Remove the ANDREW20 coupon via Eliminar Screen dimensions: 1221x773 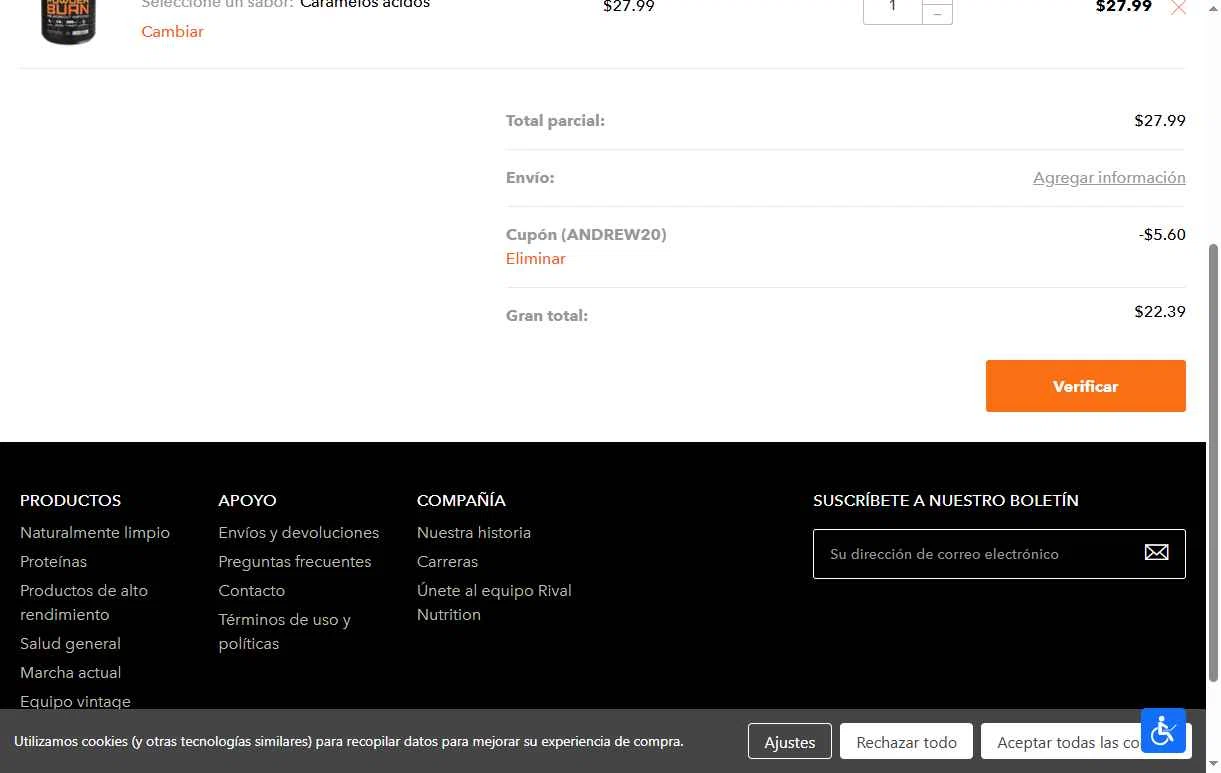[536, 258]
